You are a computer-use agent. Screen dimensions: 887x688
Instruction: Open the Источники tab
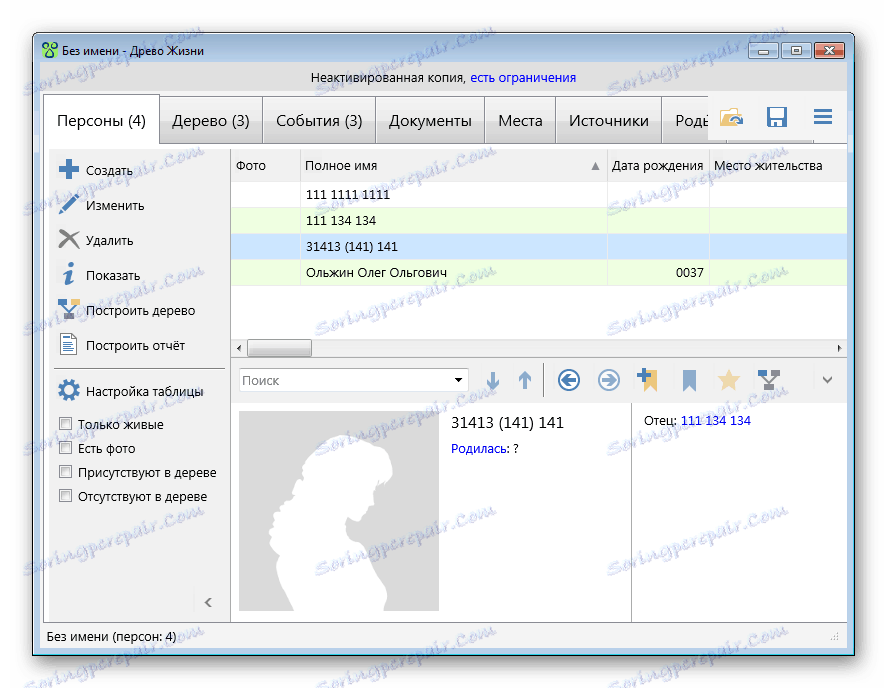tap(609, 121)
